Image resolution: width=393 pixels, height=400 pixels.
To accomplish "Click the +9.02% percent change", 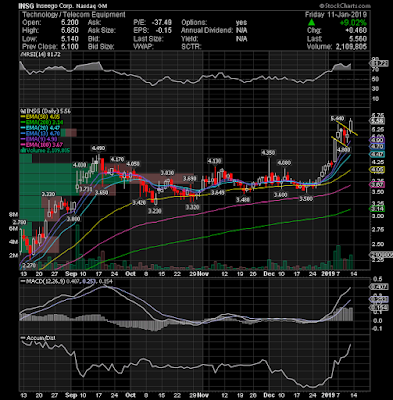I will (353, 23).
